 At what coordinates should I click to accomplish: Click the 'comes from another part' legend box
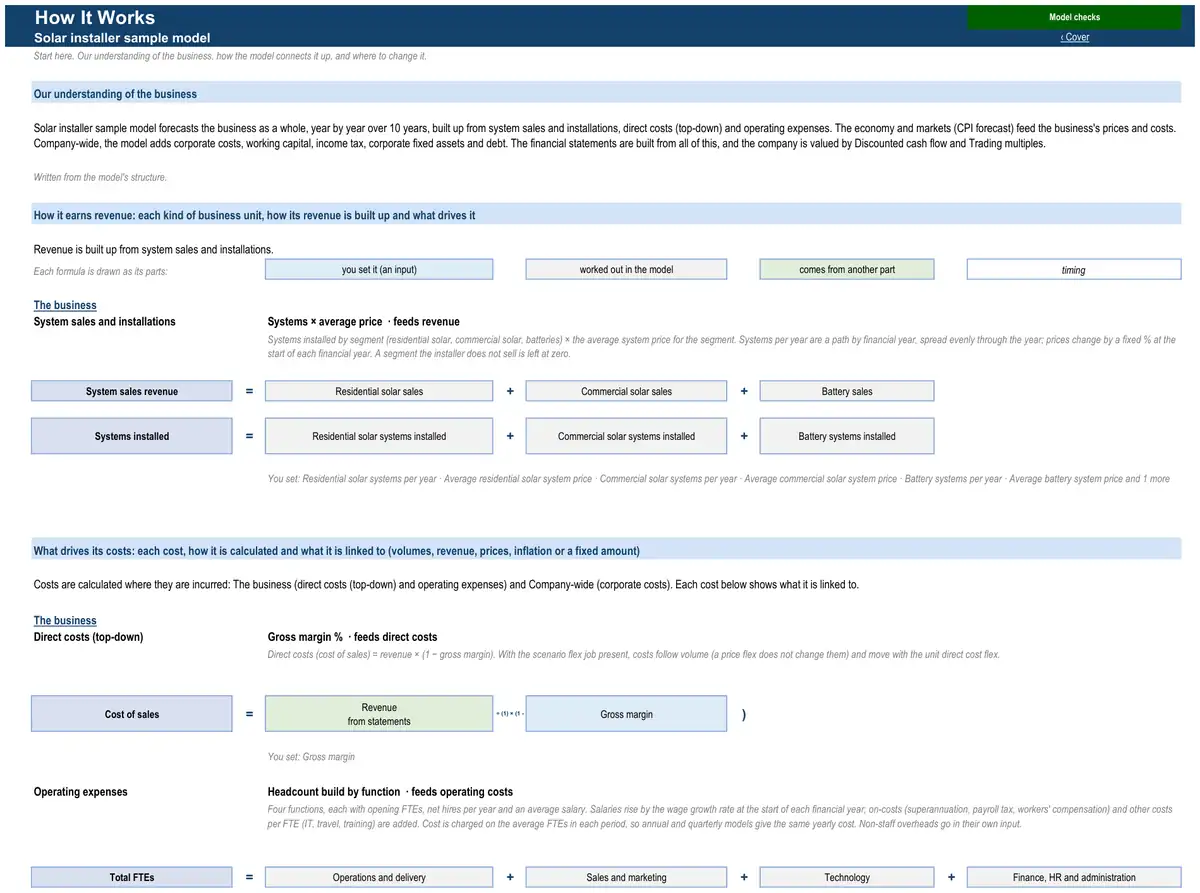[847, 270]
